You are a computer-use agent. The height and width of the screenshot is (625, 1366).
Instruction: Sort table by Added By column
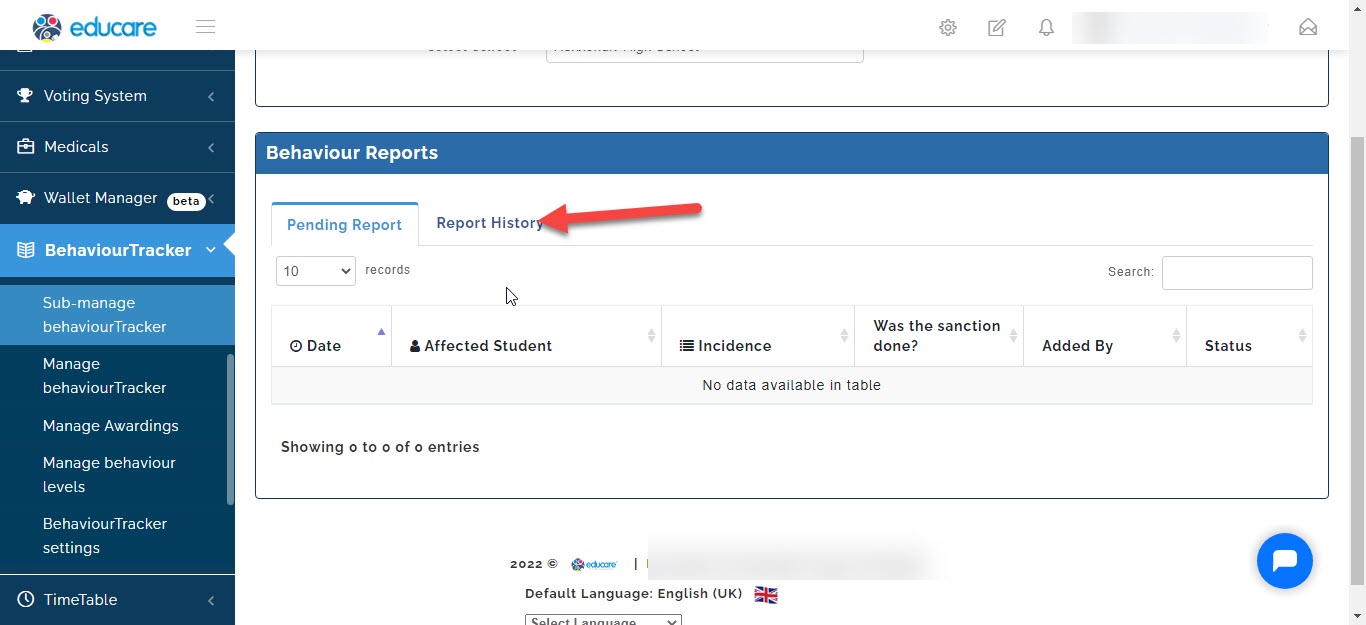point(1105,336)
